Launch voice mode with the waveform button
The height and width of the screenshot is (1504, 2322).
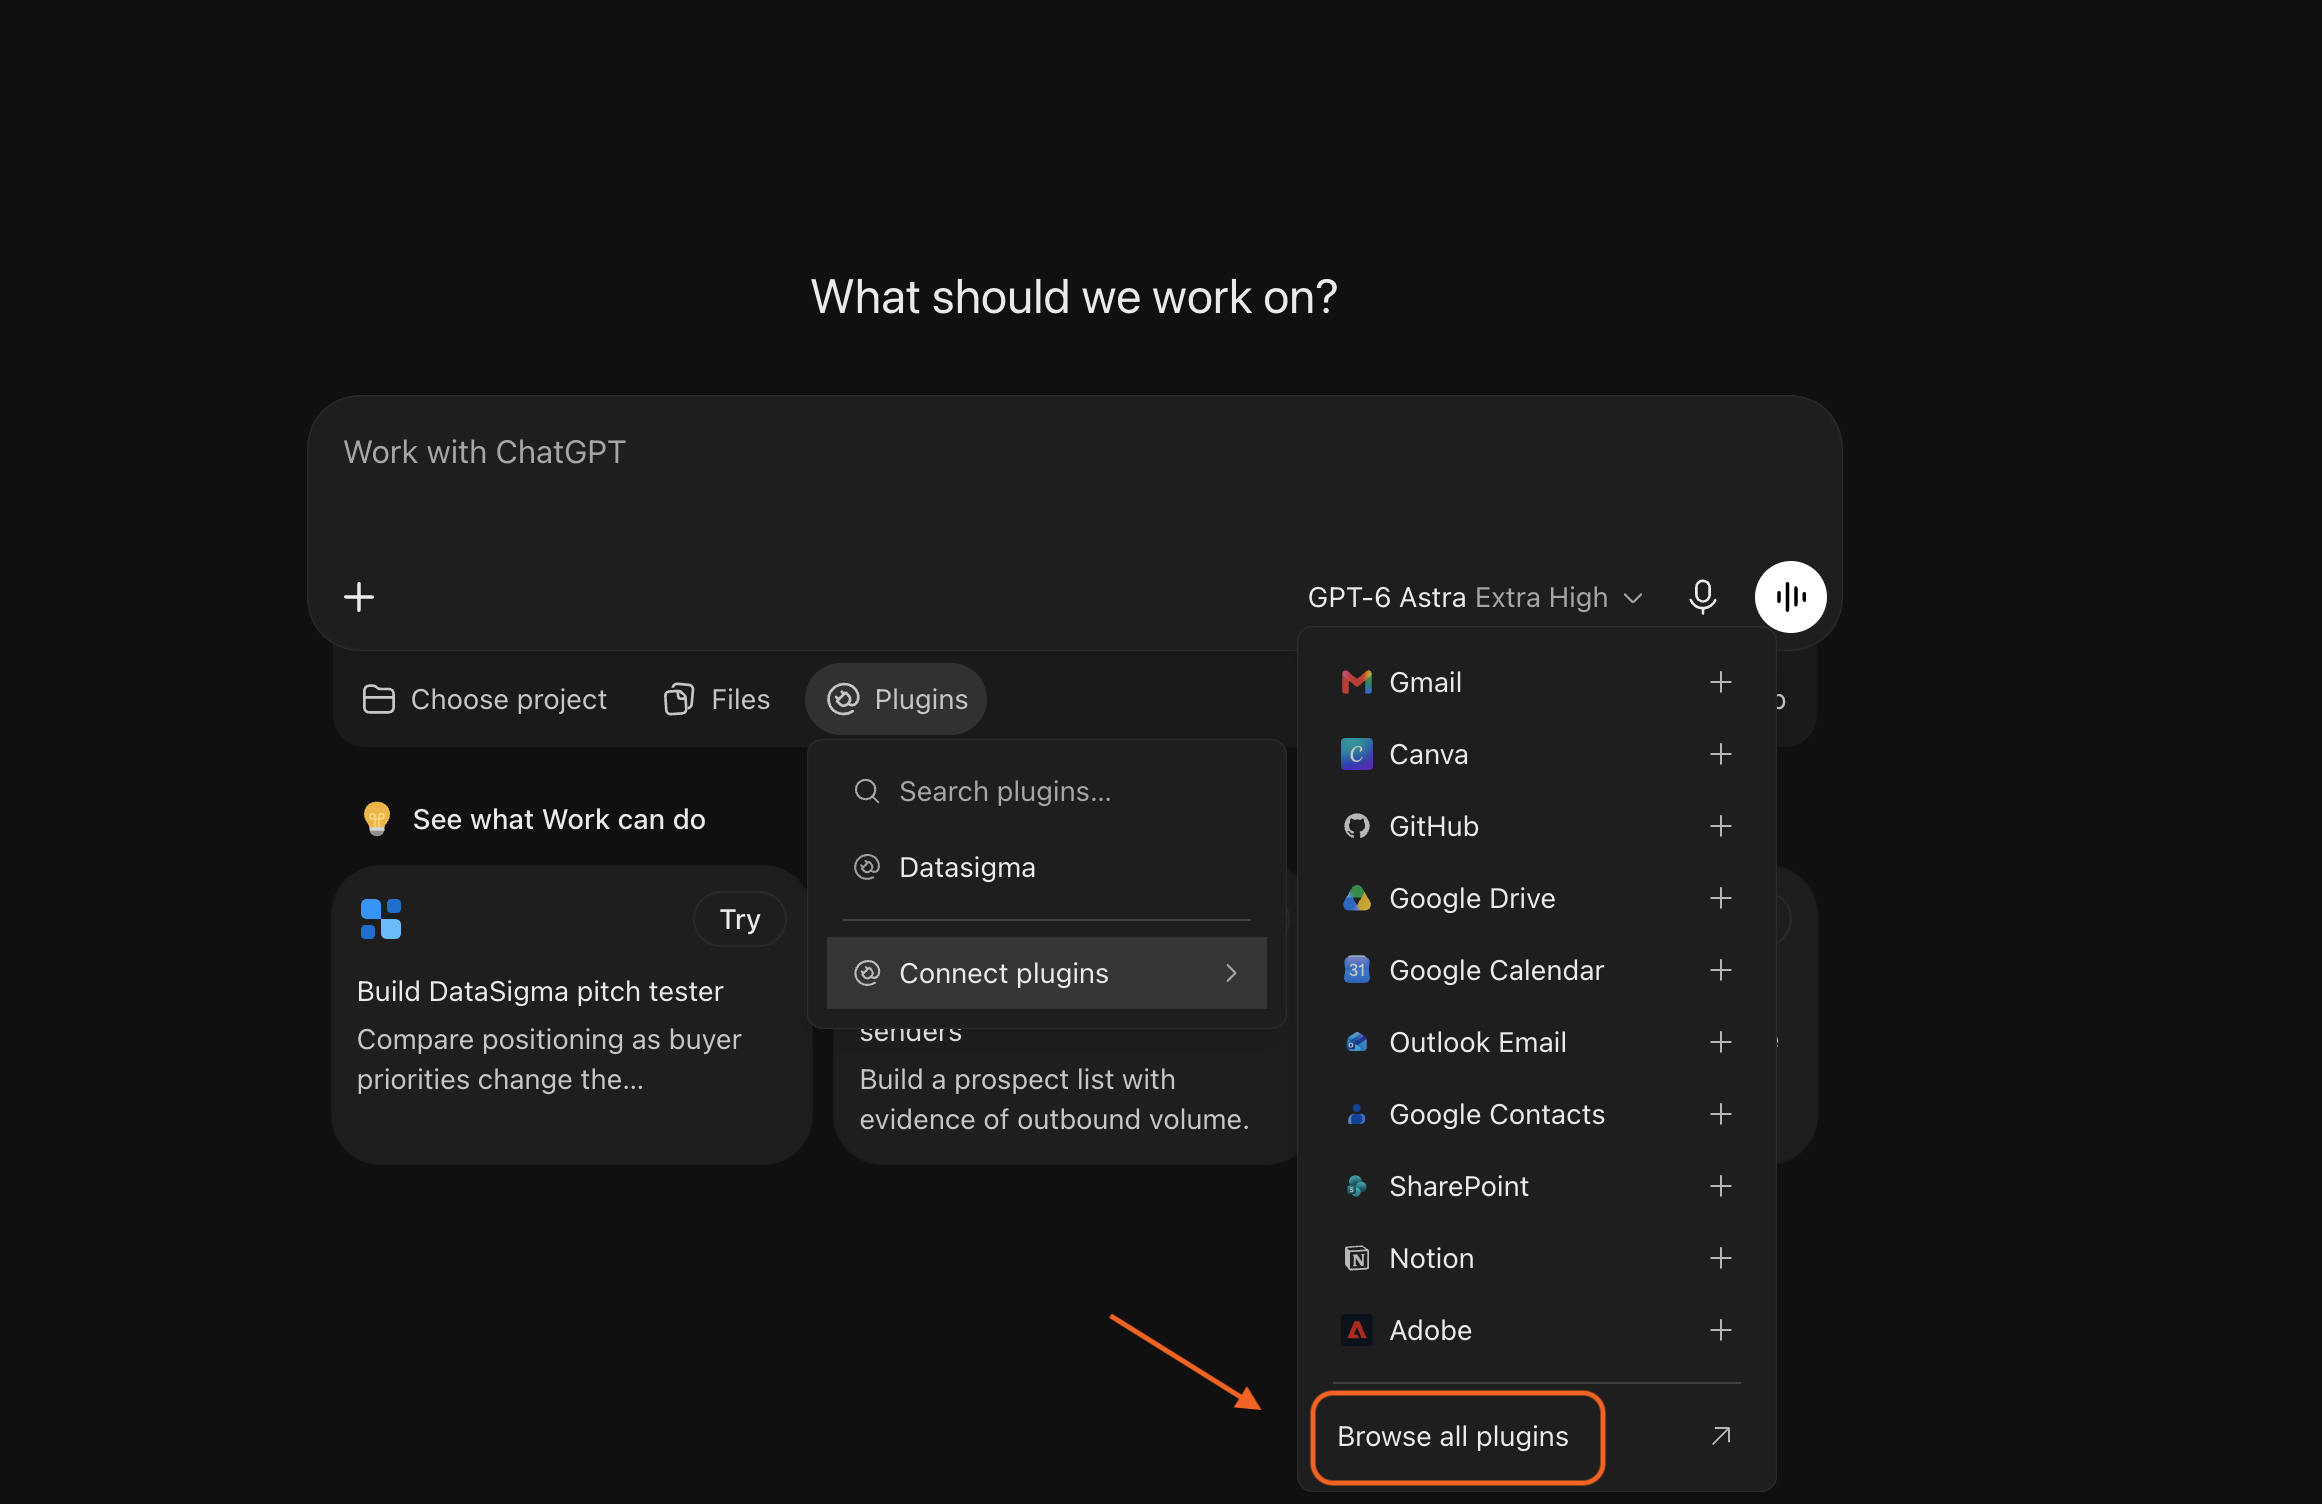coord(1790,597)
